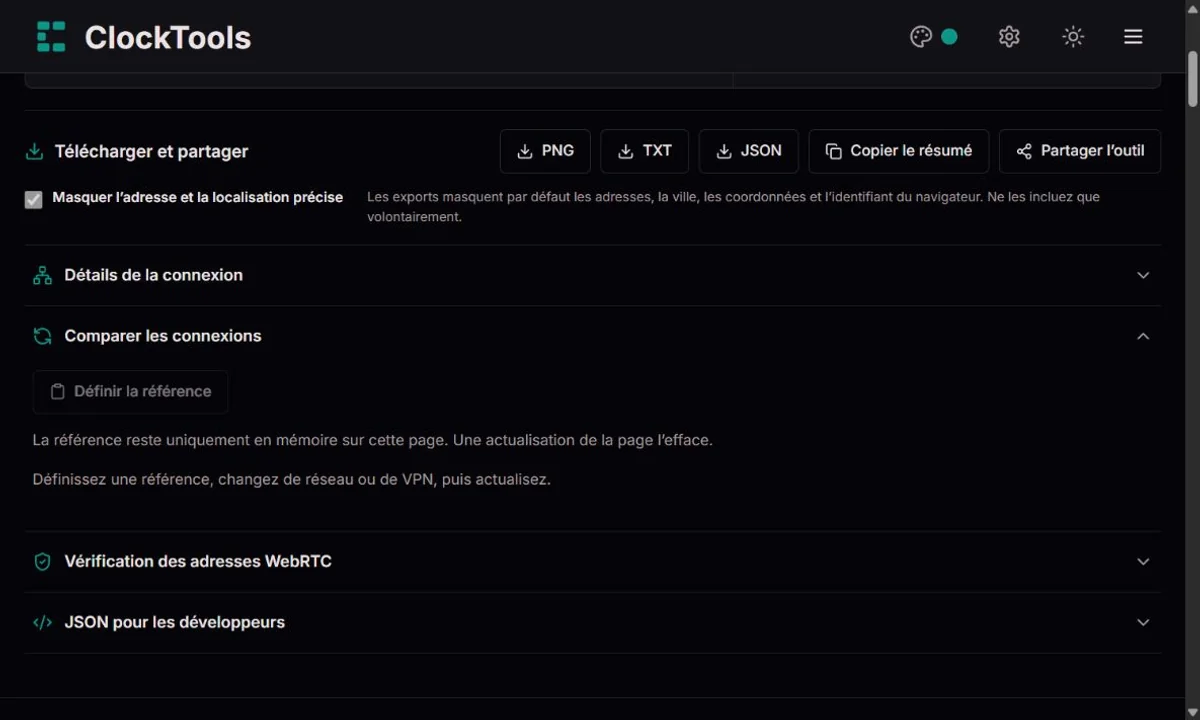Click the ClockTools site title
This screenshot has height=720, width=1200.
click(x=168, y=37)
